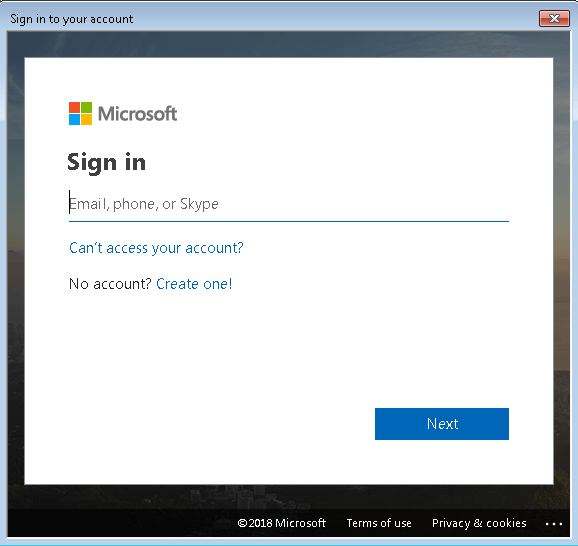Click the blue Next button
The height and width of the screenshot is (546, 578).
[x=442, y=424]
